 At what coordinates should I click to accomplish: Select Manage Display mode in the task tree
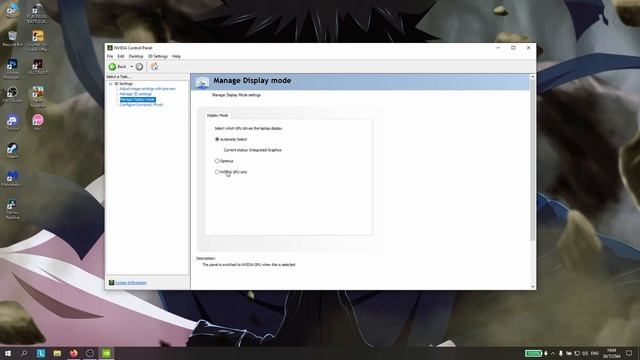(x=138, y=99)
